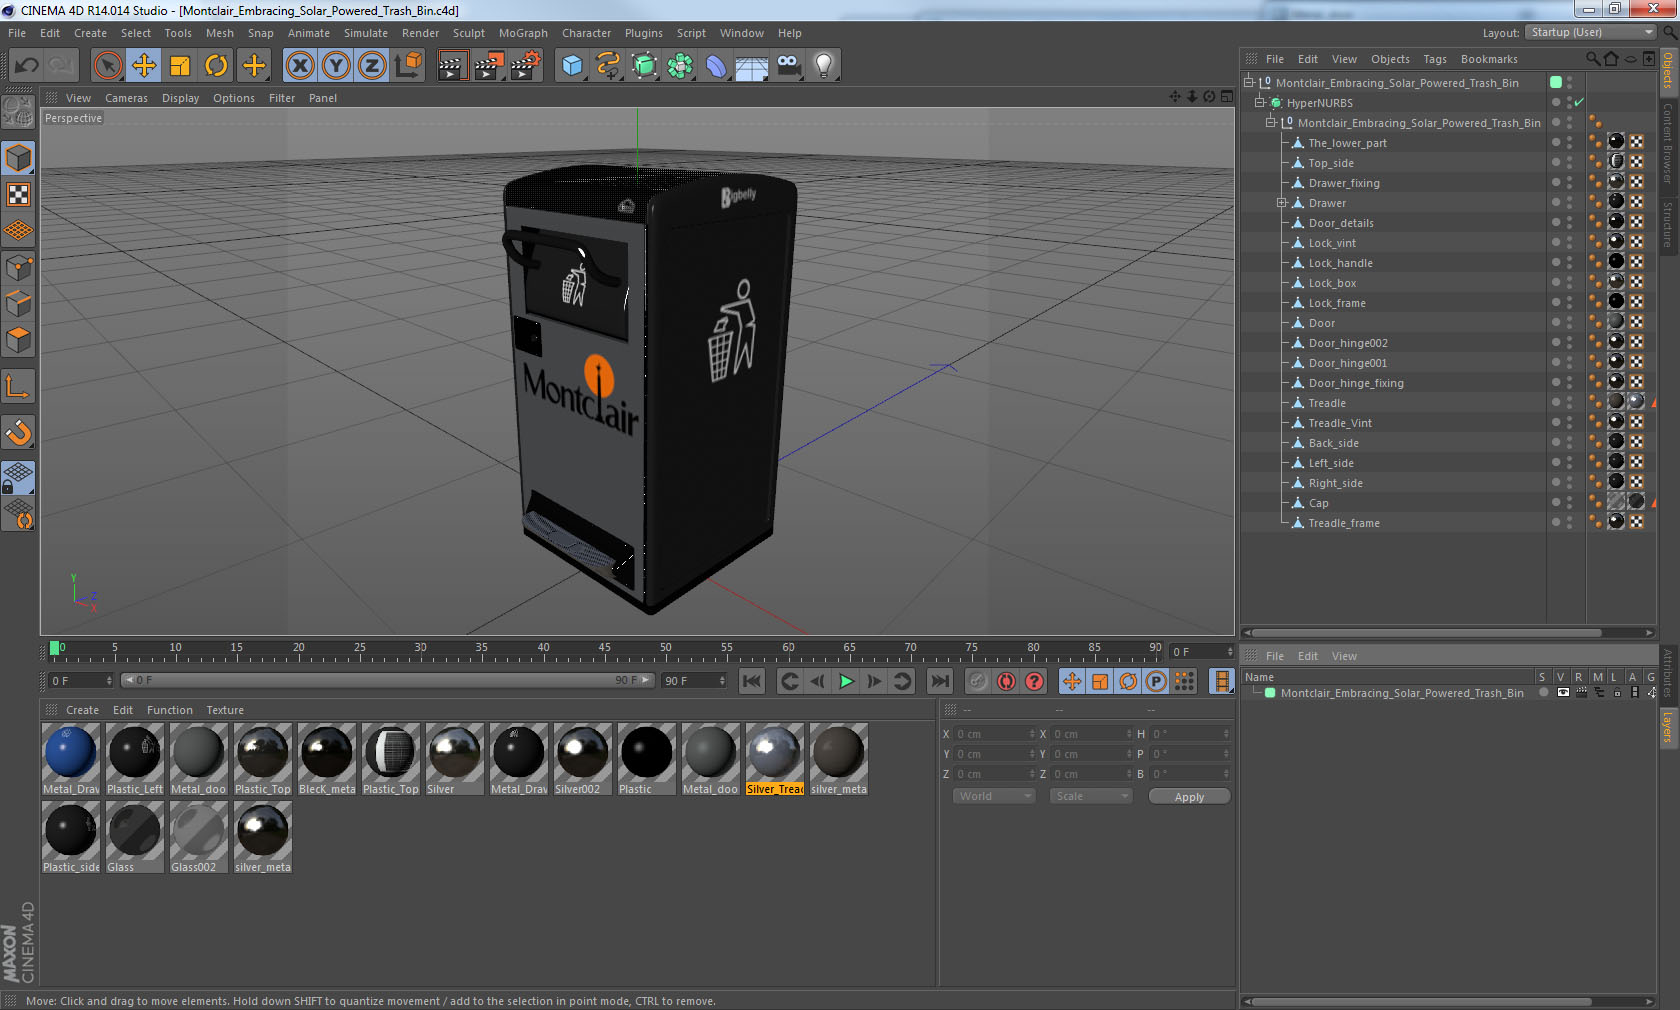Open the spline pen tools icon

click(x=608, y=66)
